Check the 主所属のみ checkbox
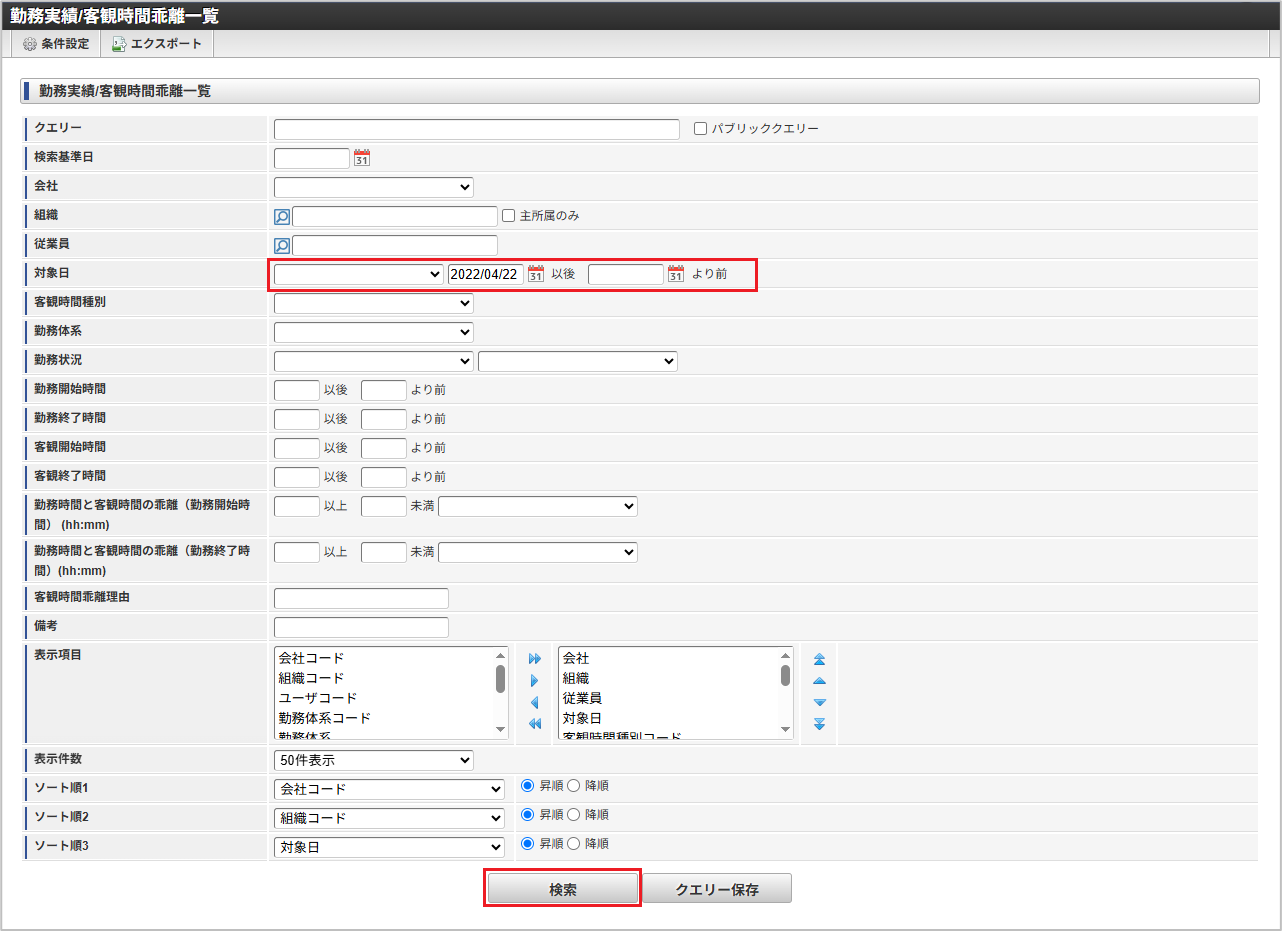The image size is (1282, 931). coord(509,216)
